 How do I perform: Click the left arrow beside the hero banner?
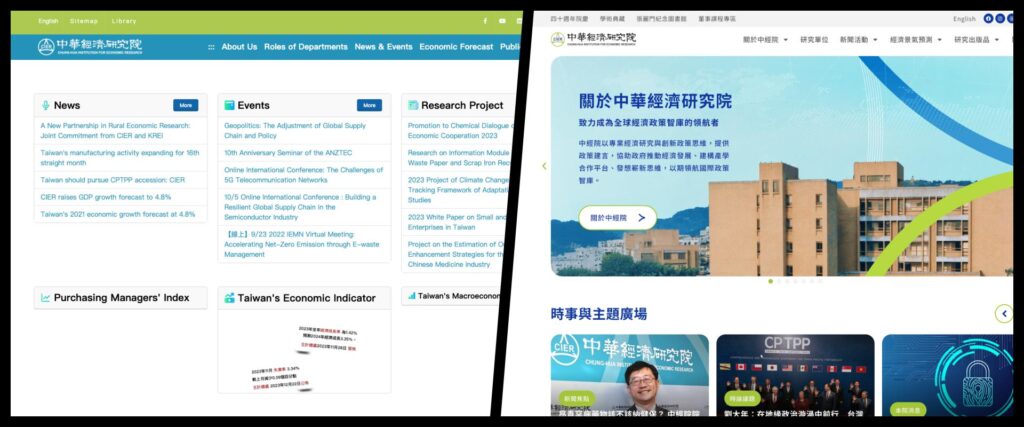coord(544,166)
